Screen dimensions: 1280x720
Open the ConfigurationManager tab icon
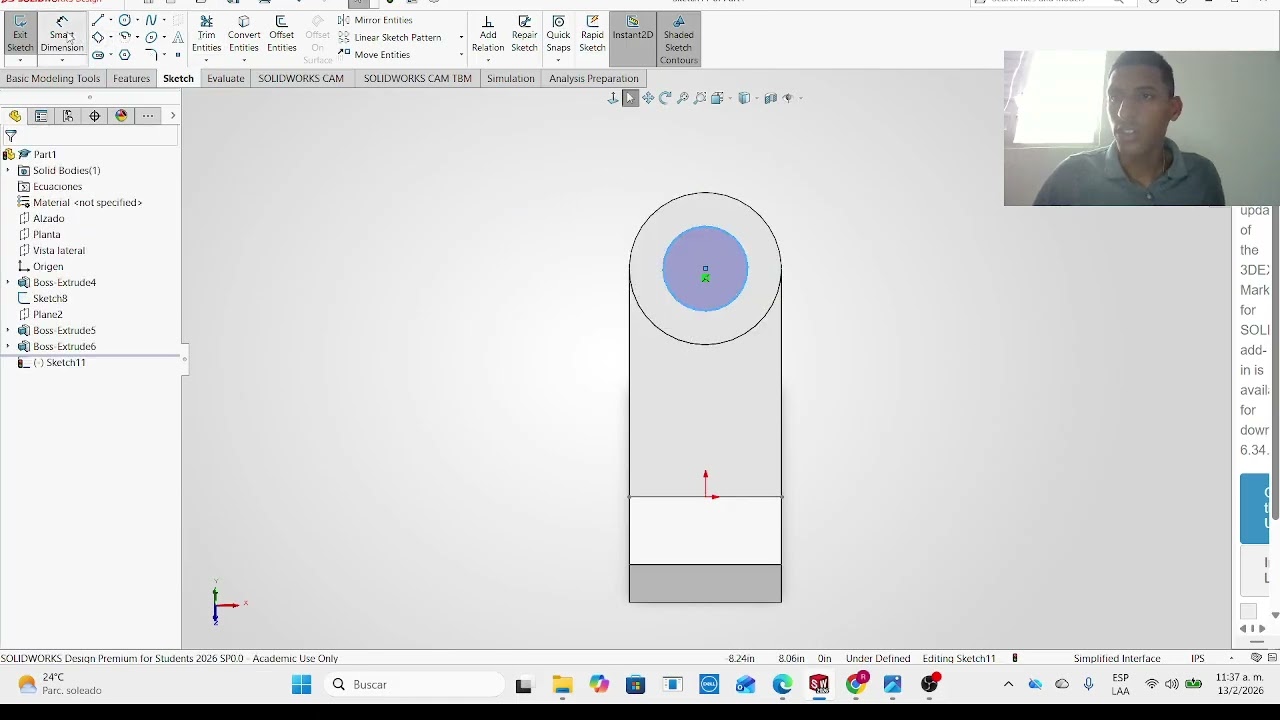[68, 116]
